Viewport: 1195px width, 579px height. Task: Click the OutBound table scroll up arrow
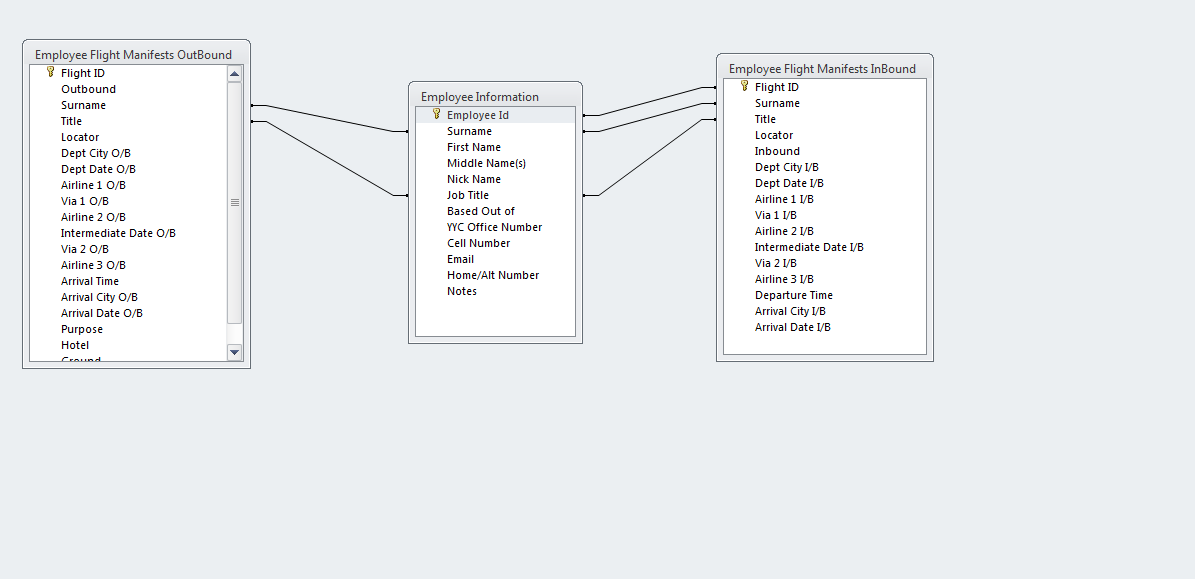[235, 74]
